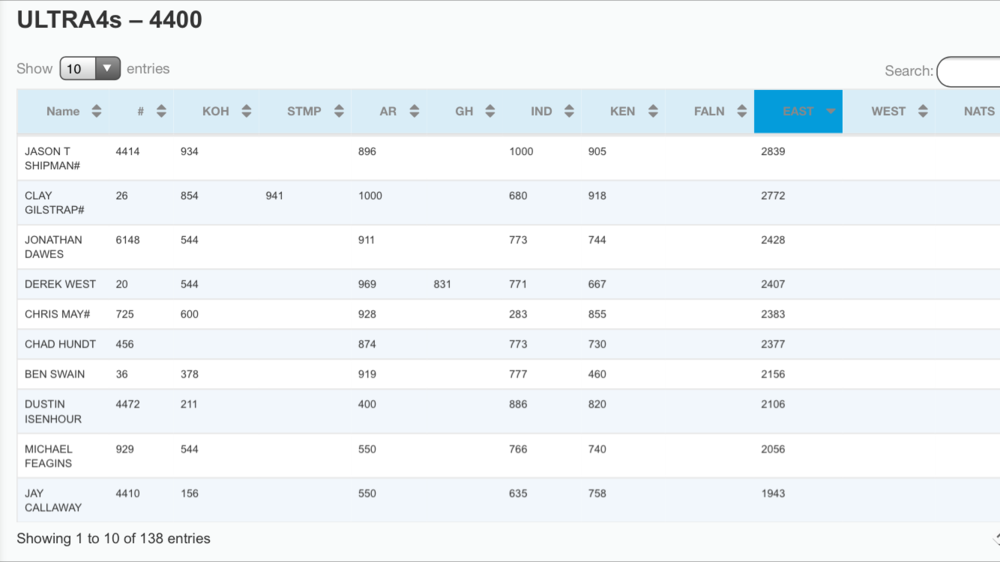Select the JASON T SHIPMAN# row name
The width and height of the screenshot is (1000, 562).
52,158
